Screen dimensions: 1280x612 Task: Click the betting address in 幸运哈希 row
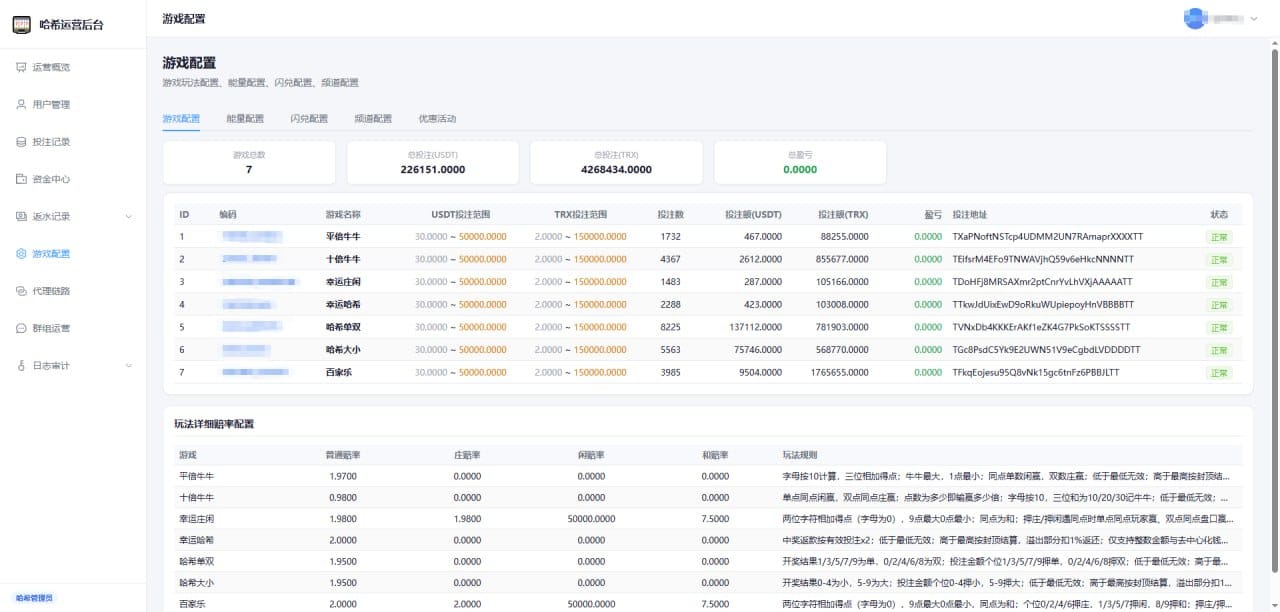tap(1044, 305)
